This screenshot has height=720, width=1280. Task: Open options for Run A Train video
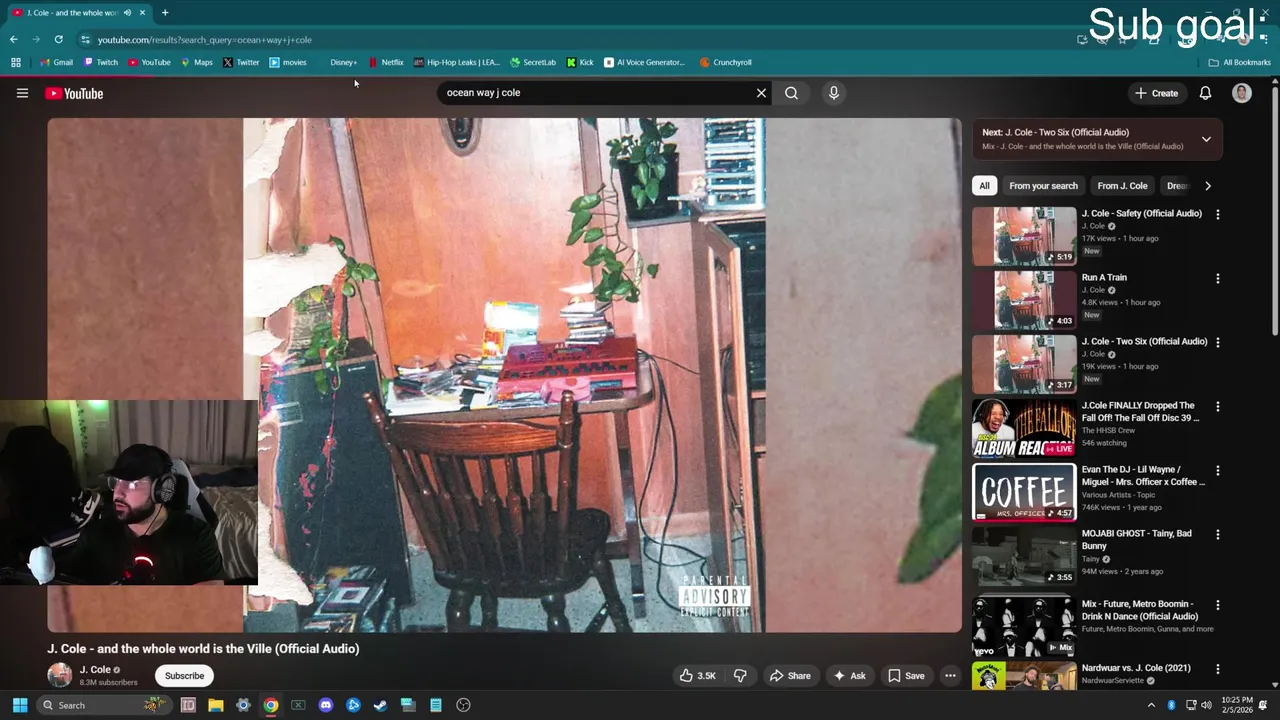point(1217,278)
